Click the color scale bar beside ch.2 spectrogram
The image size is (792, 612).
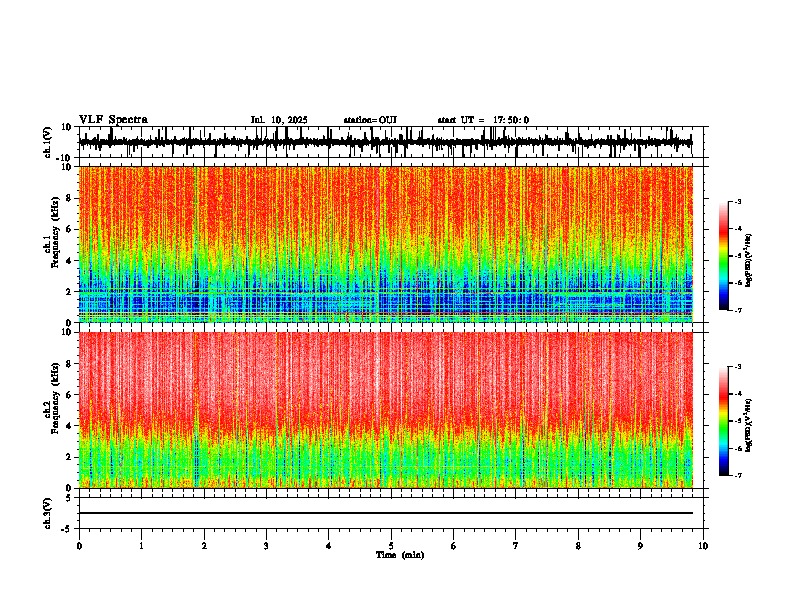coord(723,421)
